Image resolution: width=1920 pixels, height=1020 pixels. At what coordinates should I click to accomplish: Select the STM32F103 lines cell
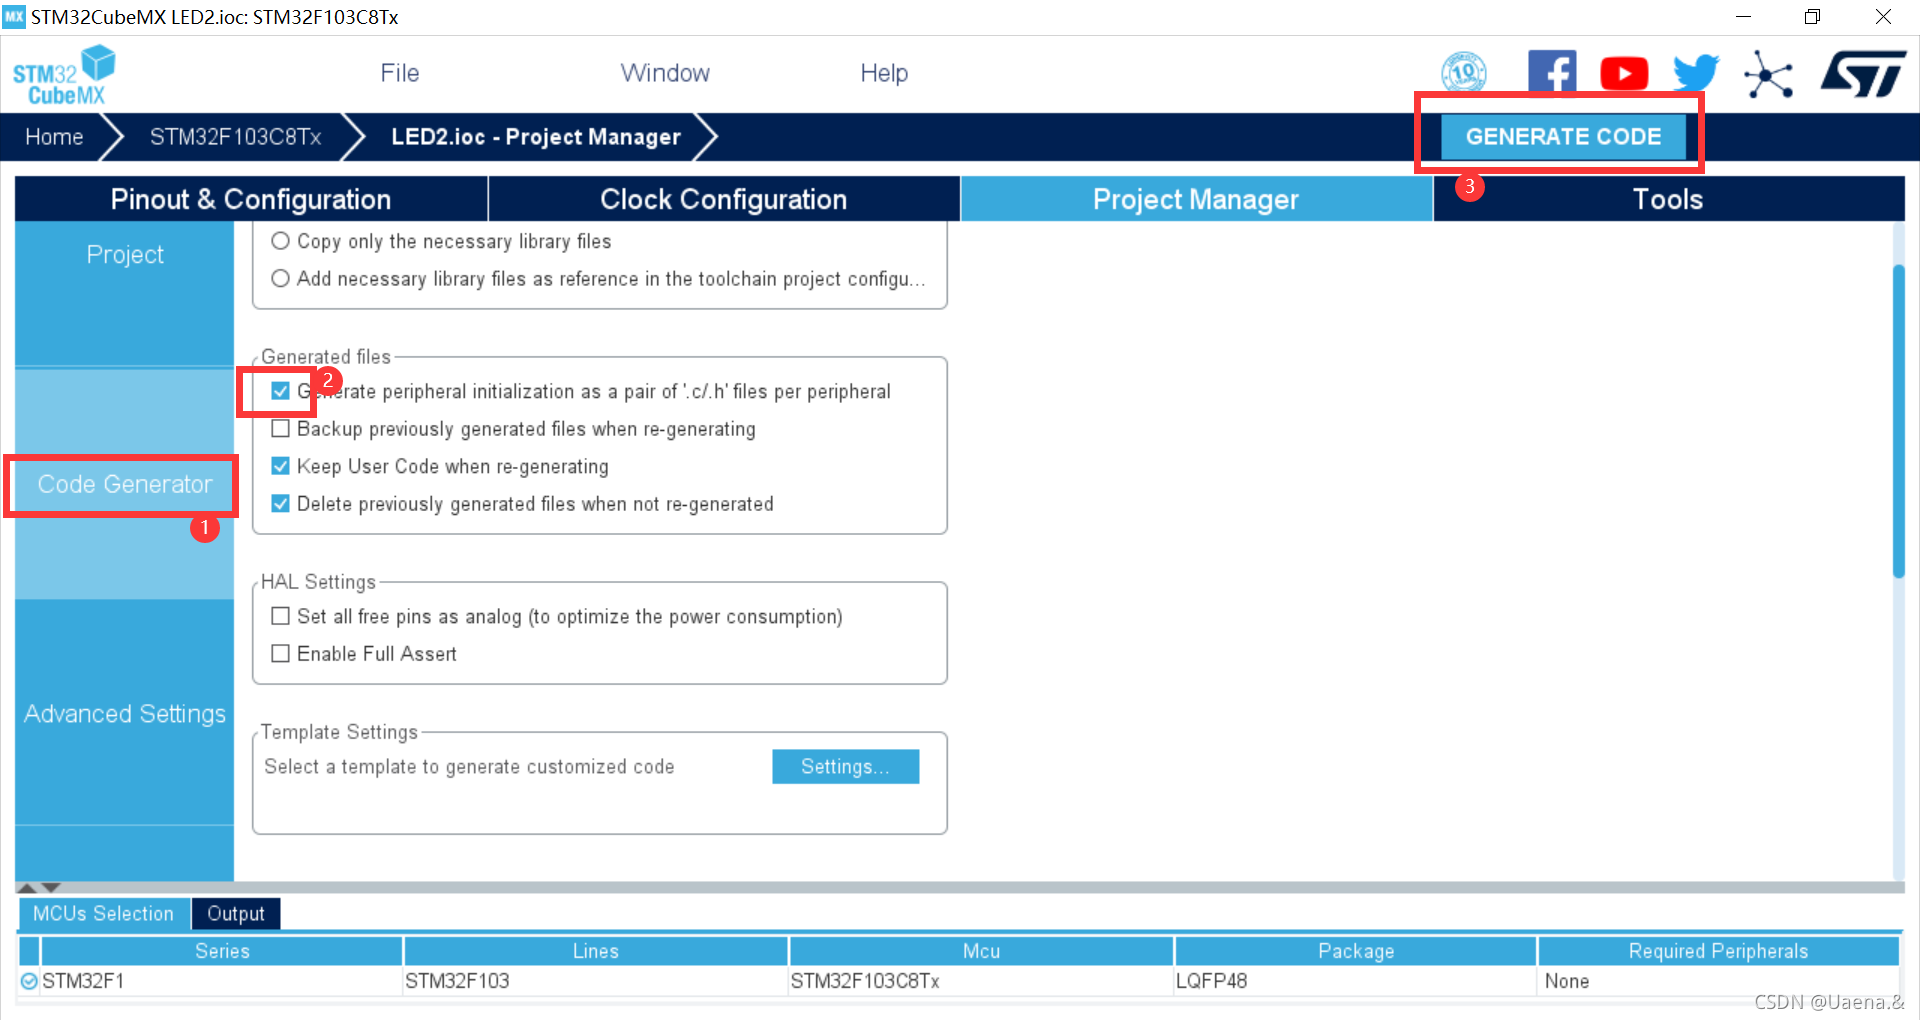[x=596, y=981]
